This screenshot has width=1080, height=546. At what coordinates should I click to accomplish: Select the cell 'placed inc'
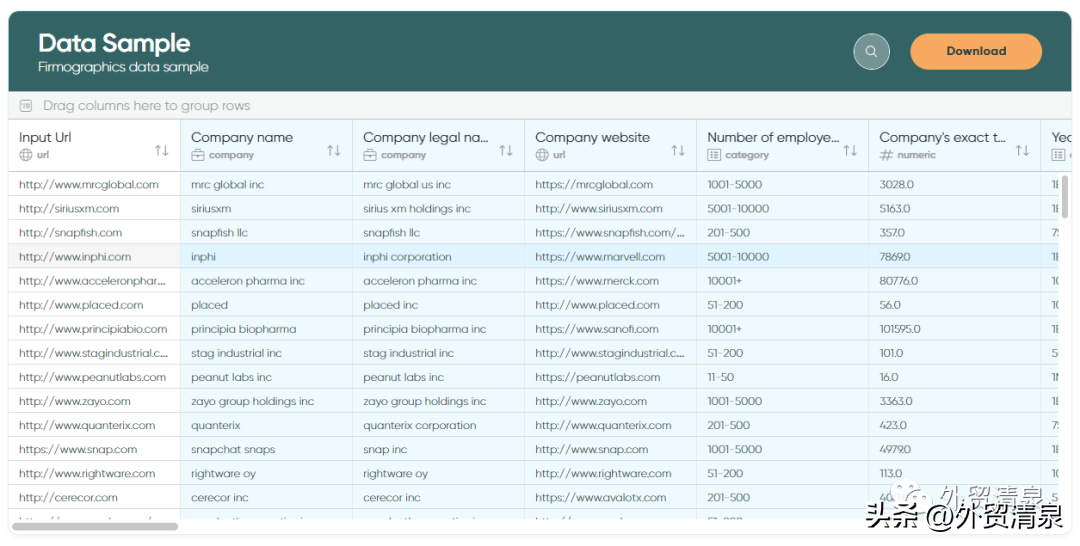click(x=439, y=305)
